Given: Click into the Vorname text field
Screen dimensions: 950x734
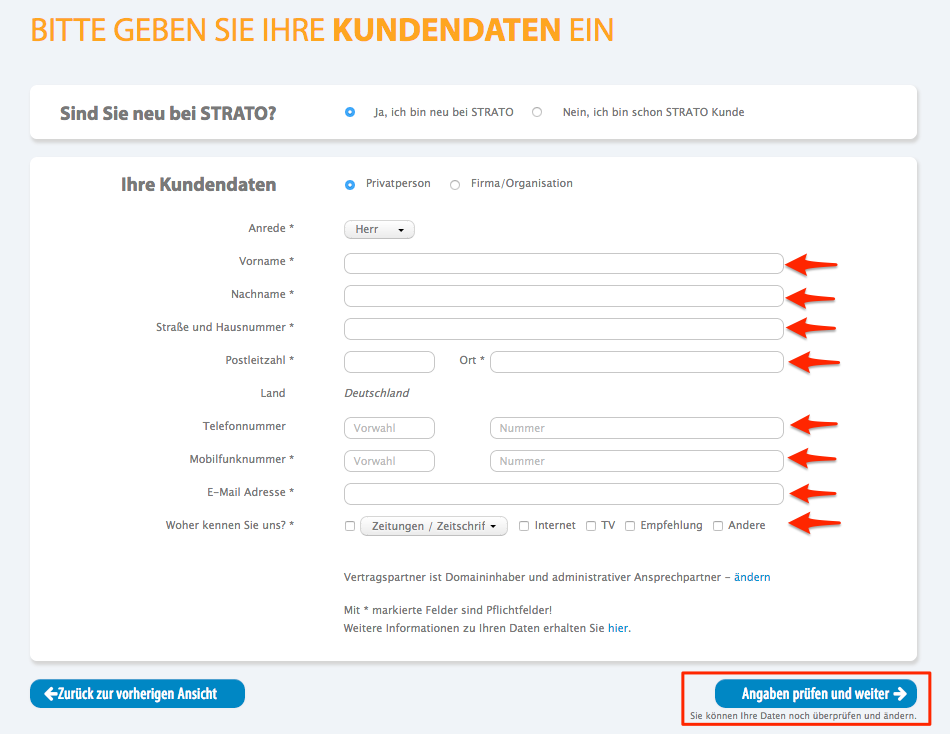Looking at the screenshot, I should tap(563, 263).
